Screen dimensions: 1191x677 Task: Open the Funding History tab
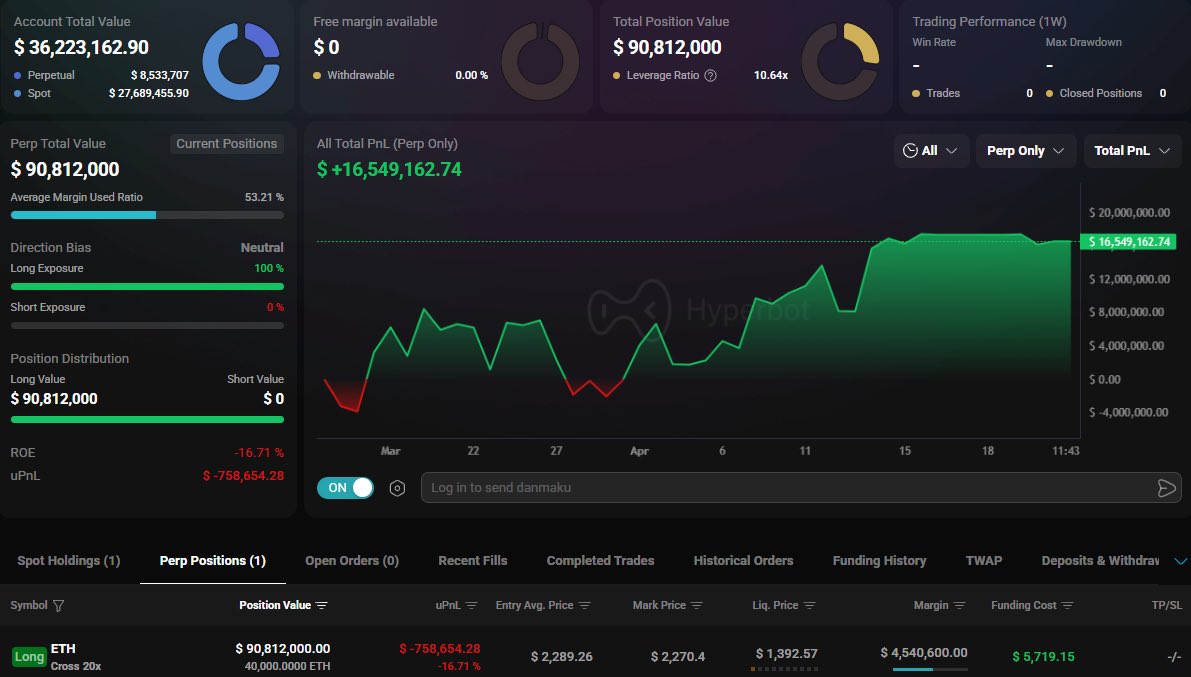(x=880, y=561)
